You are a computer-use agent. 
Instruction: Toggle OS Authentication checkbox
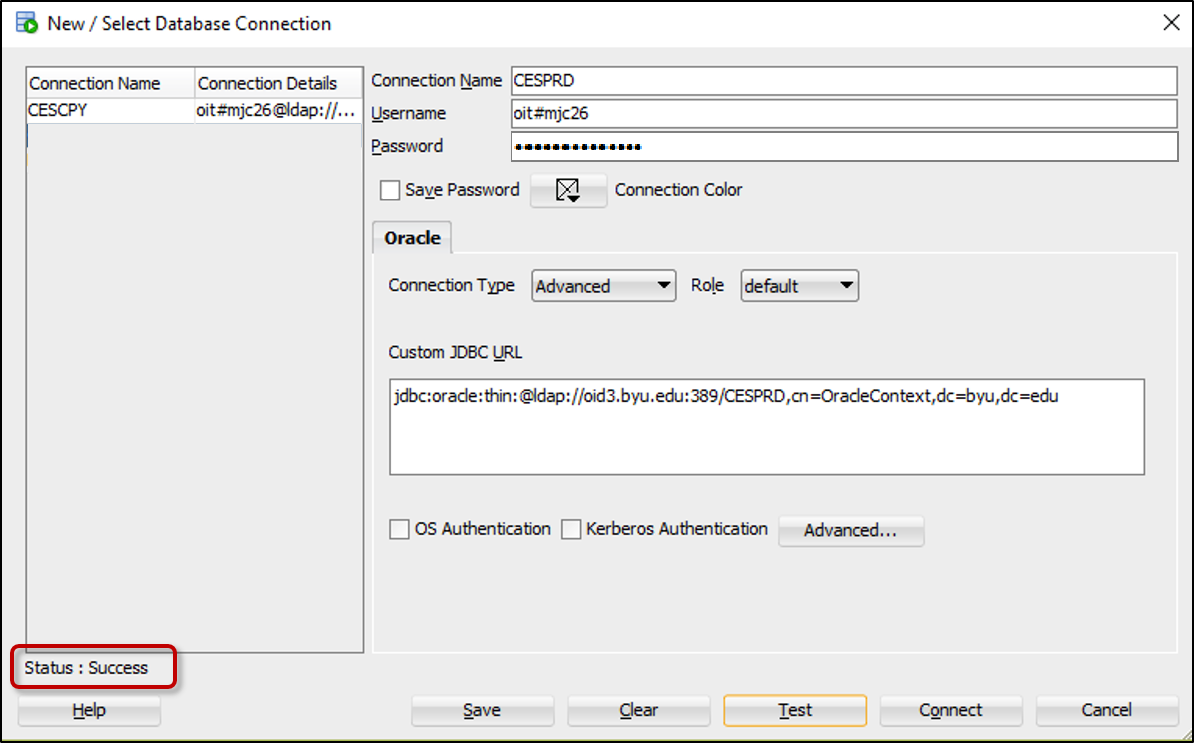(399, 529)
